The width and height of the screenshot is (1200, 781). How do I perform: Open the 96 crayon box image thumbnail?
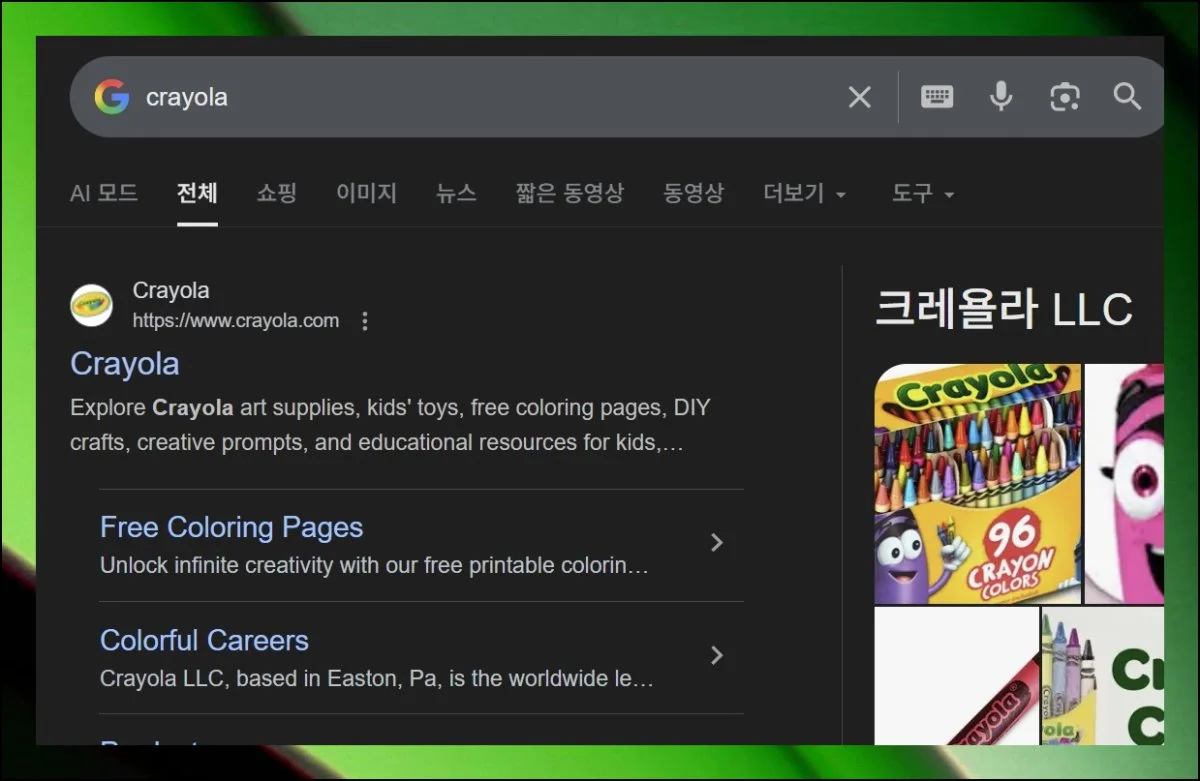pos(977,484)
